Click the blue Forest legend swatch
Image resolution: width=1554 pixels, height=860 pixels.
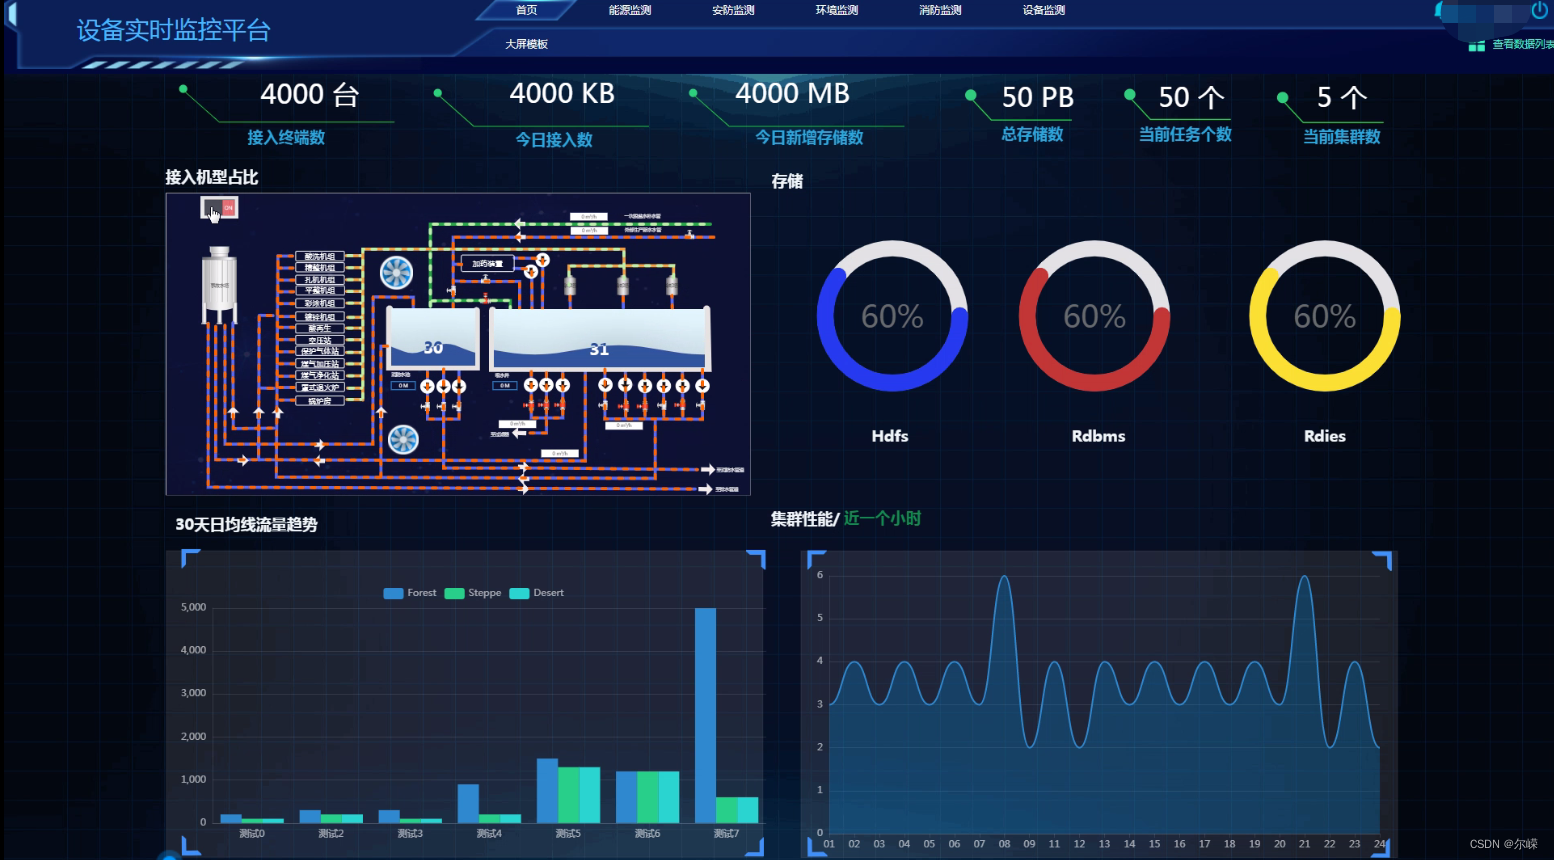pyautogui.click(x=393, y=593)
